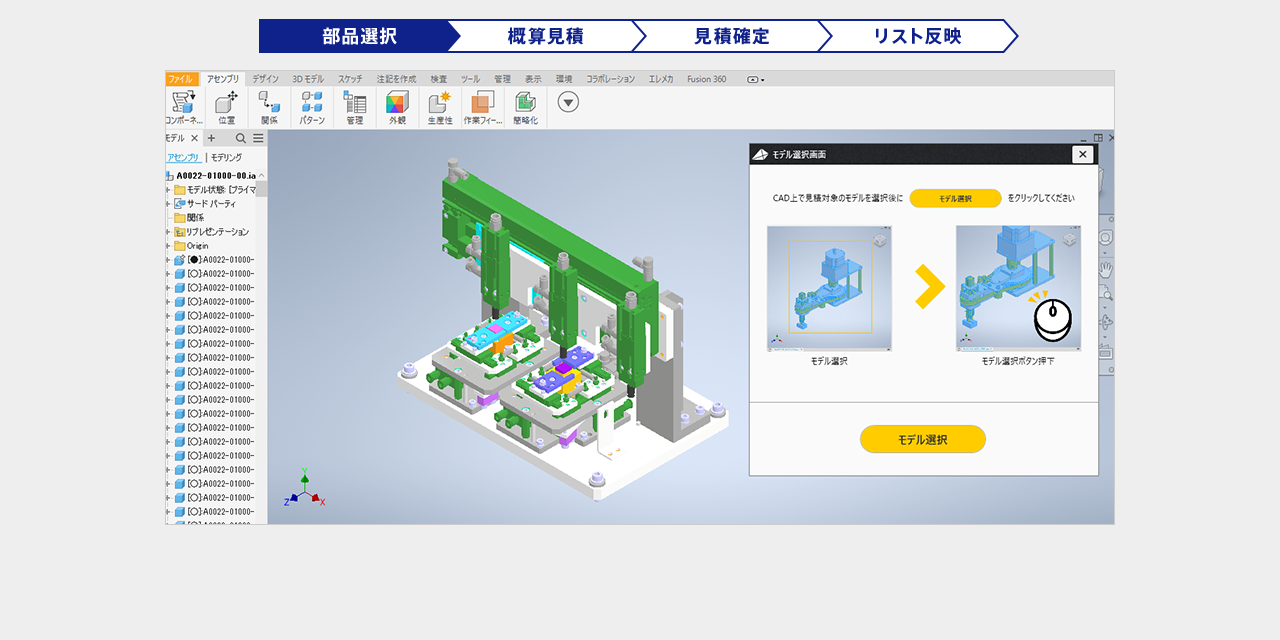The image size is (1280, 640).
Task: Switch to the スケッチ ribbon tab
Action: tap(350, 79)
